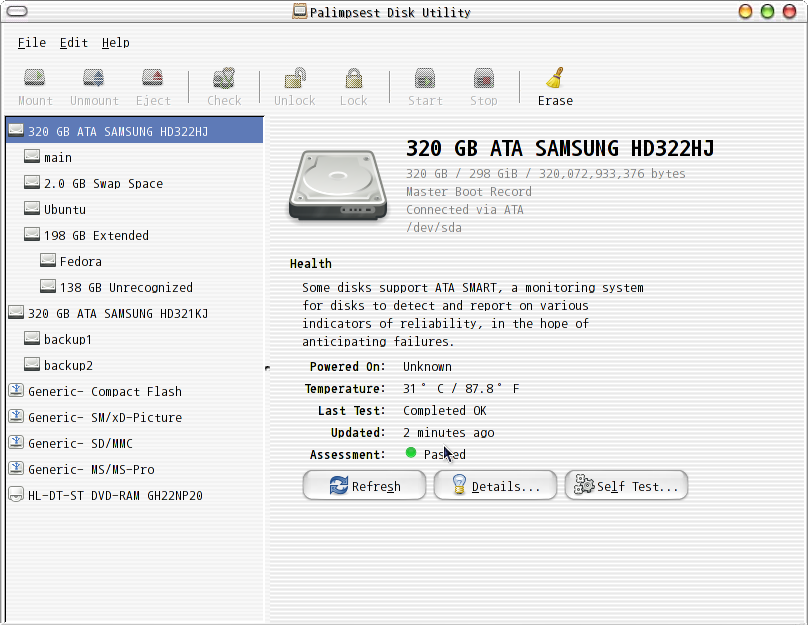Click the 'Master Boot Record' text
Image resolution: width=808 pixels, height=625 pixels.
pos(468,192)
